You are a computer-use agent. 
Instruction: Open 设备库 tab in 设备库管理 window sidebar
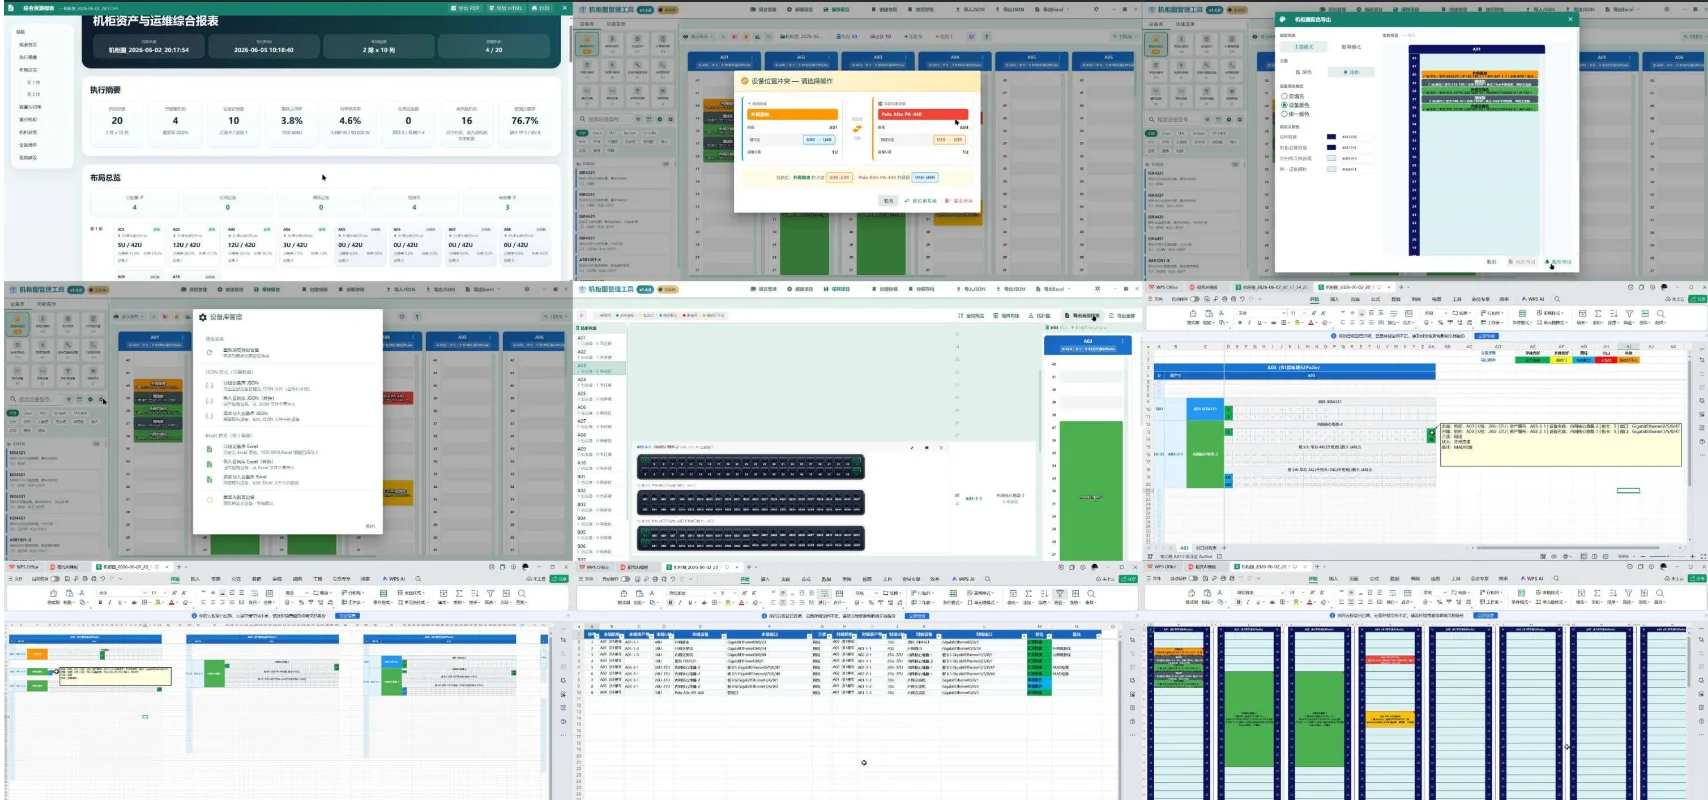point(17,304)
